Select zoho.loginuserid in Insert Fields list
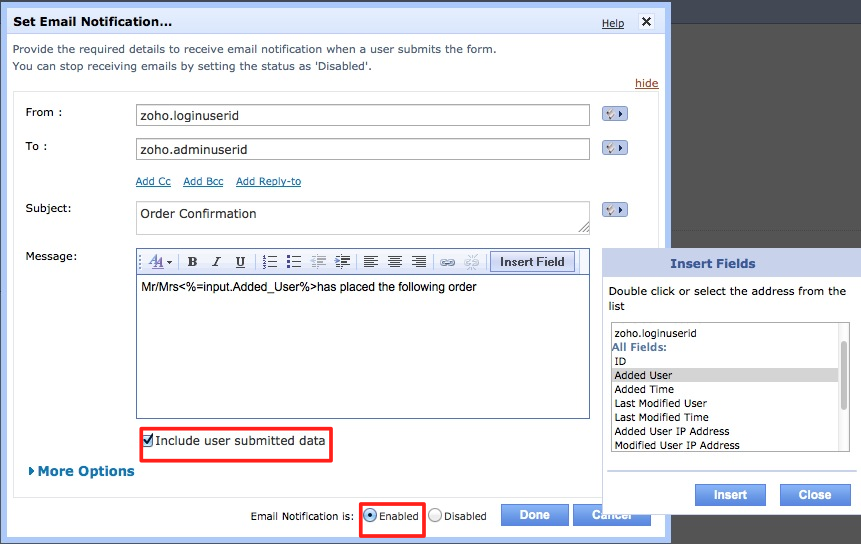 point(725,333)
